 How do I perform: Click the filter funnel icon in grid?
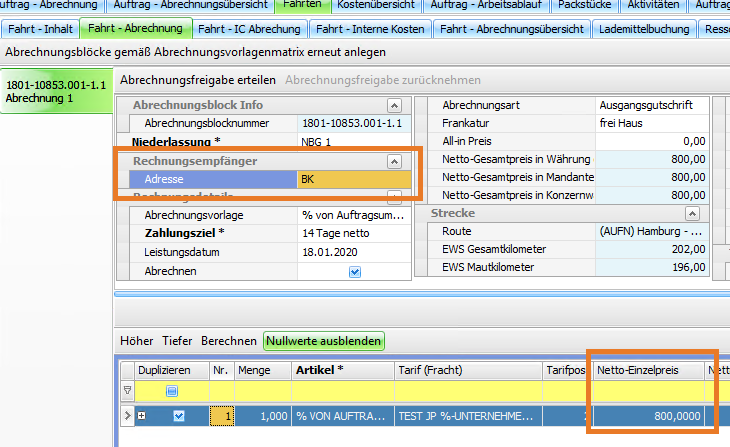(x=126, y=391)
